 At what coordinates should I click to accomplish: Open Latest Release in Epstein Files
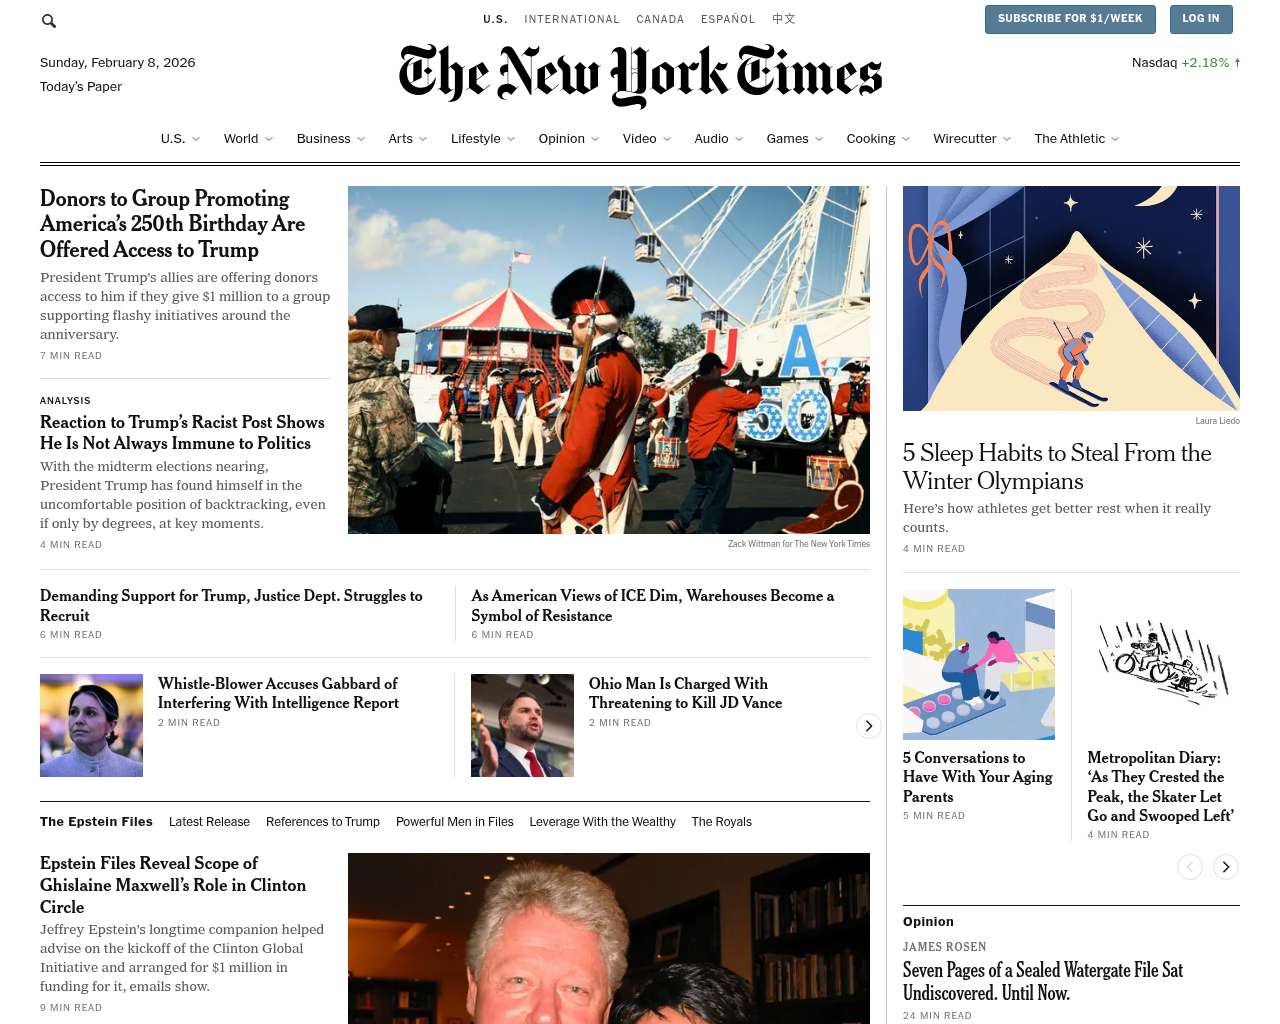point(209,822)
